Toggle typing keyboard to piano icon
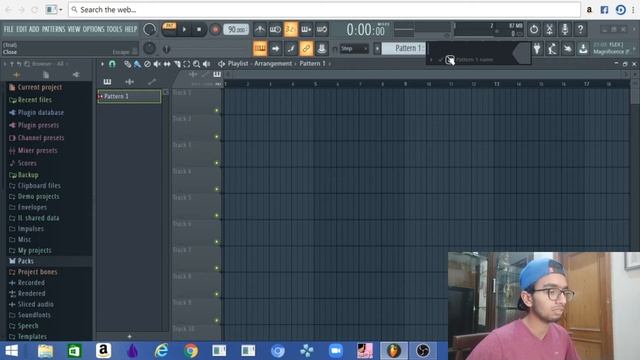 click(260, 49)
